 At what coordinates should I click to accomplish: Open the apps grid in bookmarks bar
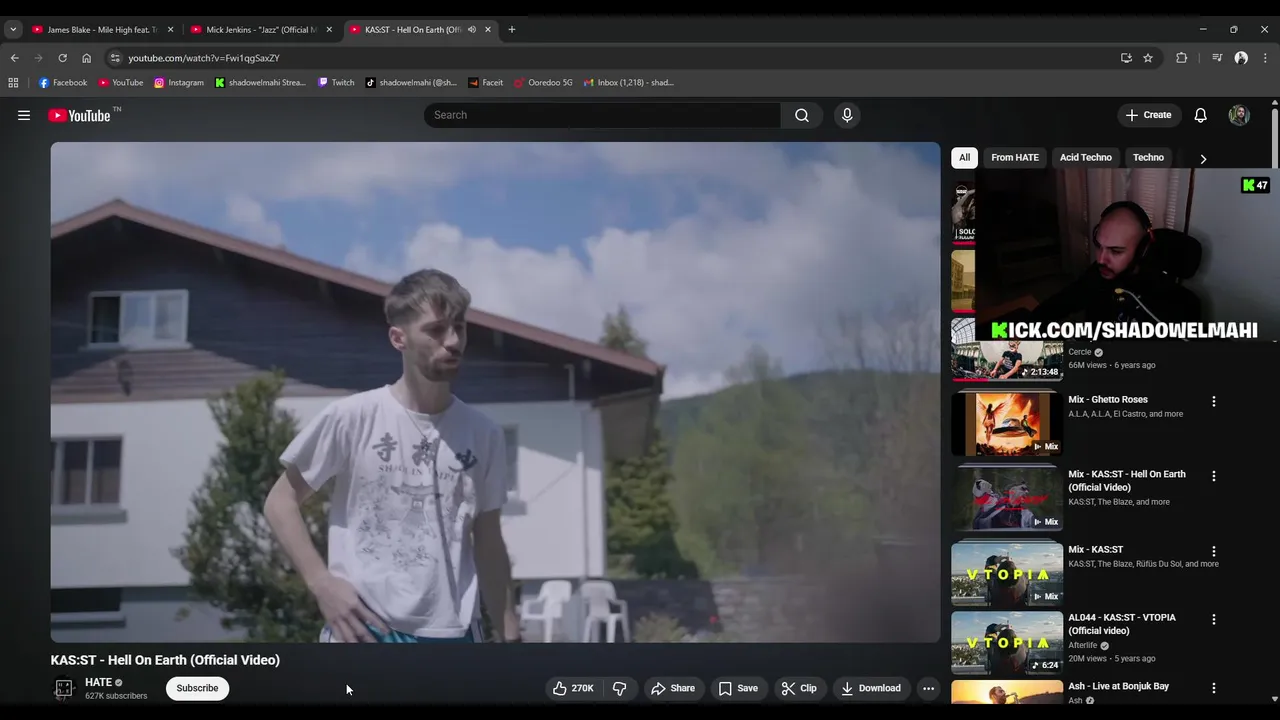(13, 83)
